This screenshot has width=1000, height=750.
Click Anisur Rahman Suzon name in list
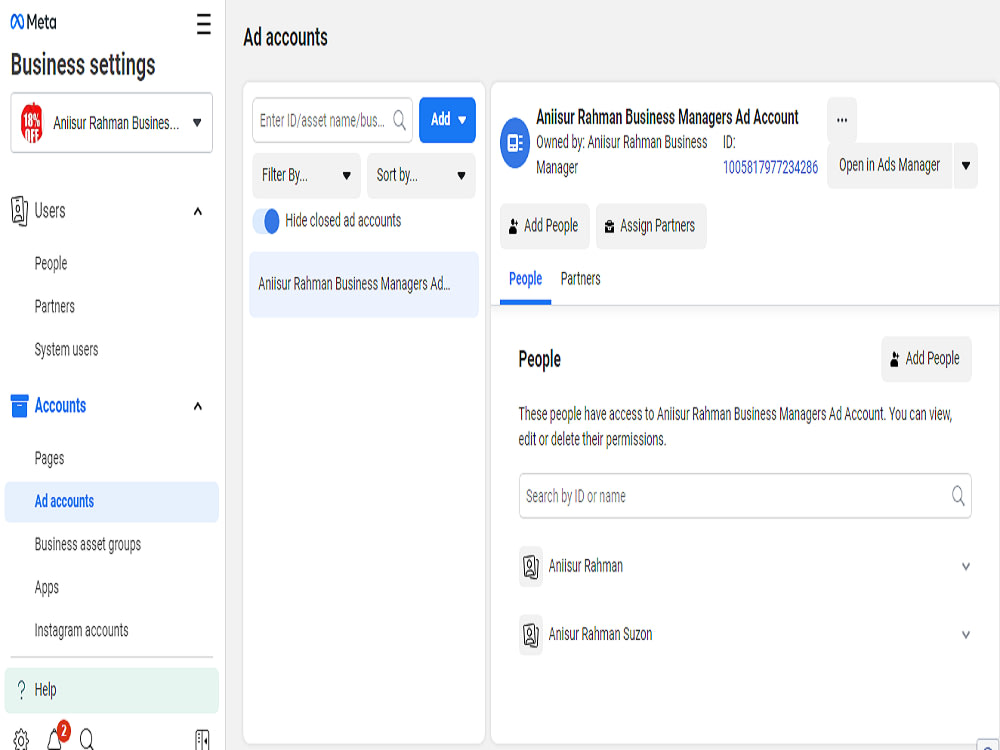600,635
